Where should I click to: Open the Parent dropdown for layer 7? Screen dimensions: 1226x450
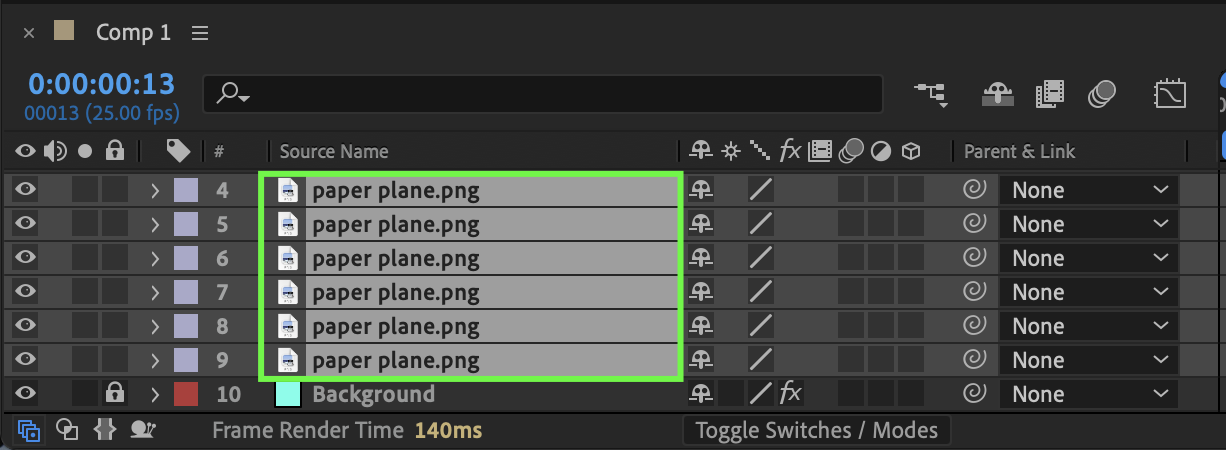[1090, 292]
